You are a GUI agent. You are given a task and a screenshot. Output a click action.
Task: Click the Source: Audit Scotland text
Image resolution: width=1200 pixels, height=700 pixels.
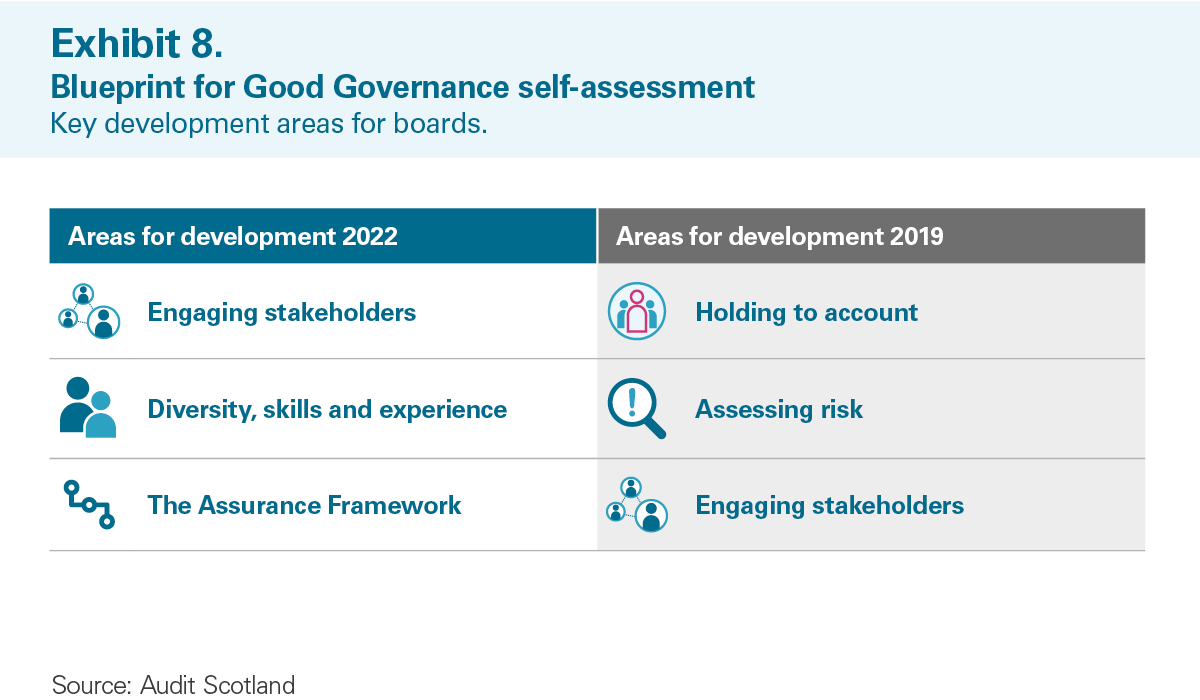pos(173,685)
